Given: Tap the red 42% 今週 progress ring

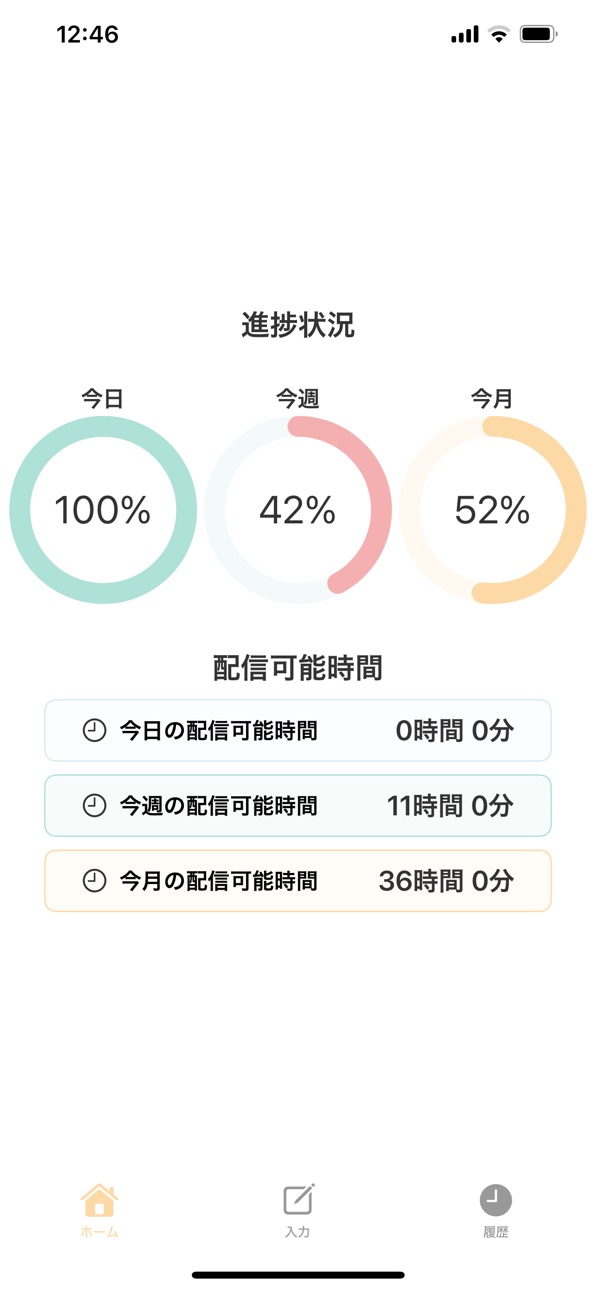Looking at the screenshot, I should coord(298,510).
